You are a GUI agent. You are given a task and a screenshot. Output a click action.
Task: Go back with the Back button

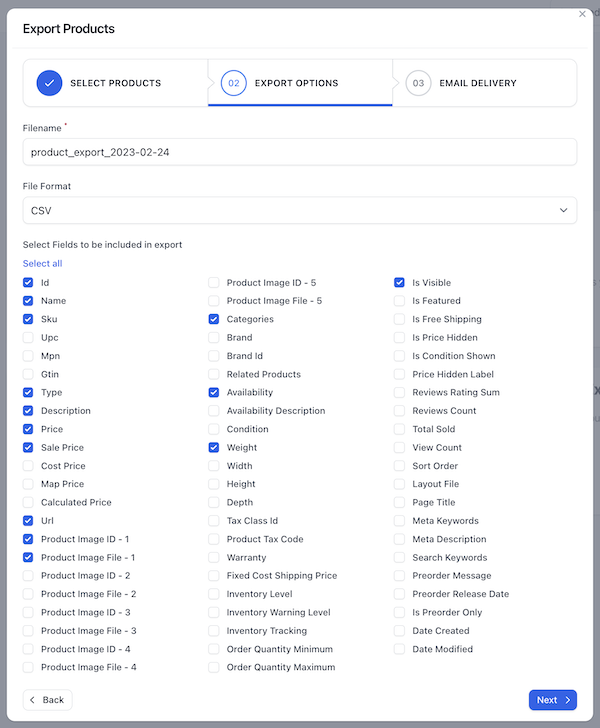tap(47, 700)
